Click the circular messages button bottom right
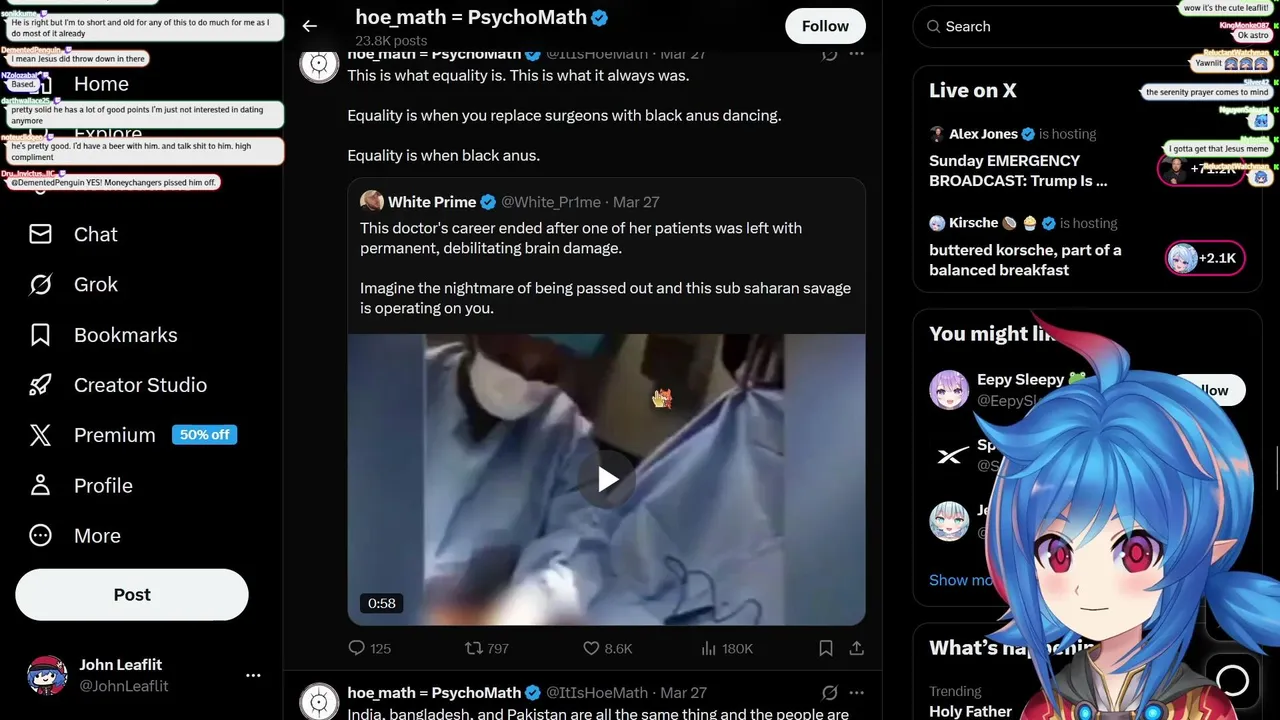The height and width of the screenshot is (720, 1280). click(1232, 680)
